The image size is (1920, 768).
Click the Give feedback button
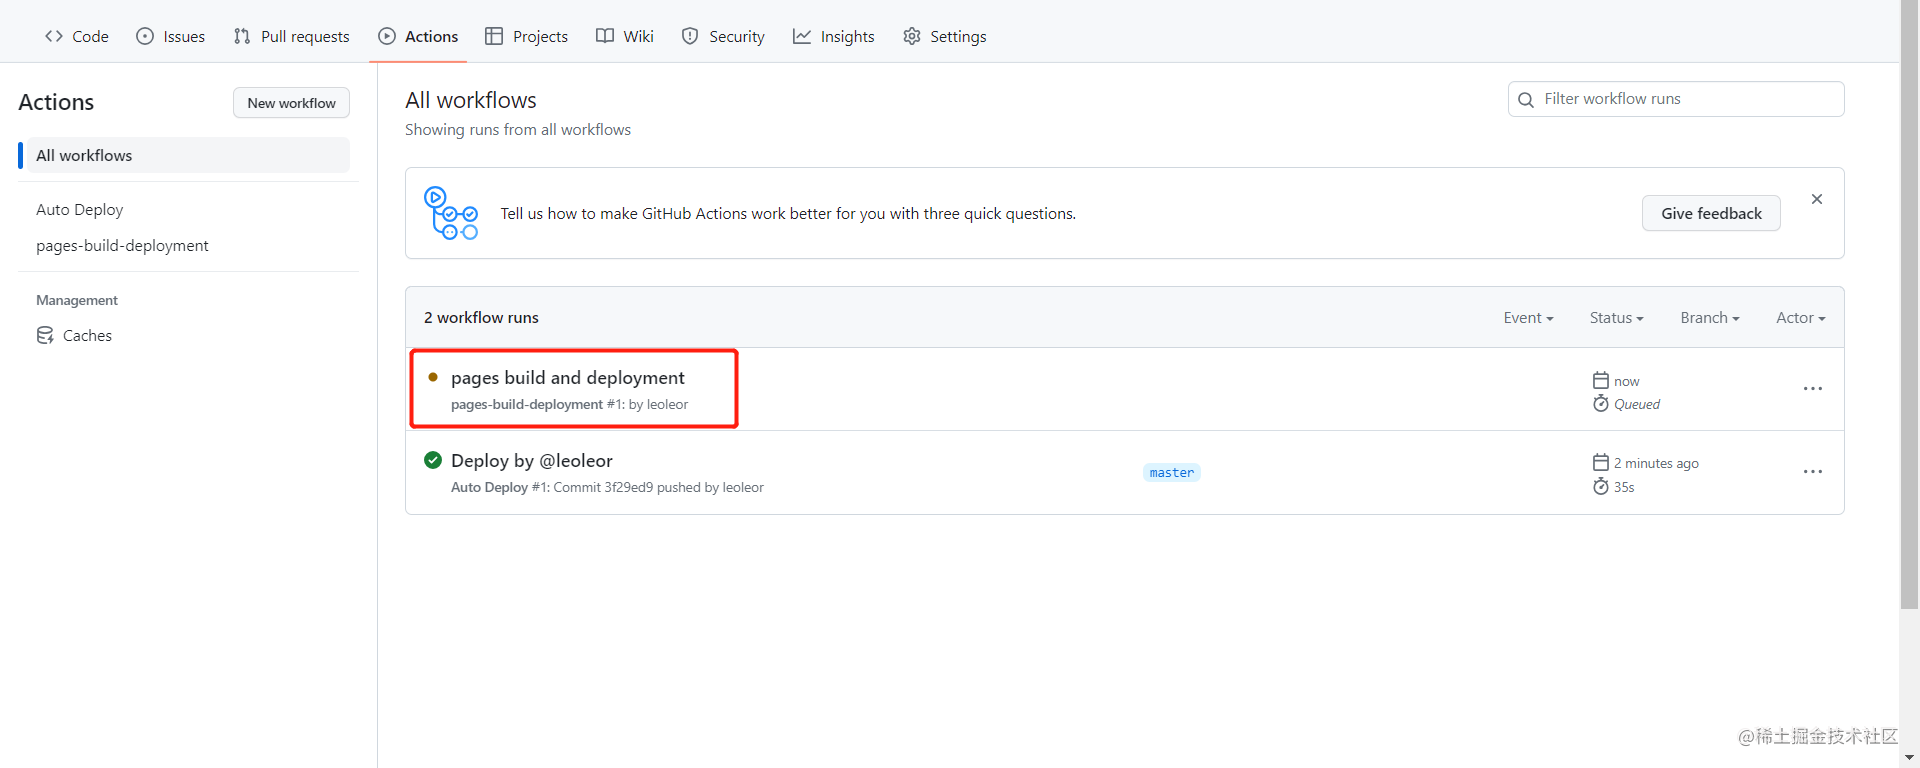click(x=1711, y=213)
